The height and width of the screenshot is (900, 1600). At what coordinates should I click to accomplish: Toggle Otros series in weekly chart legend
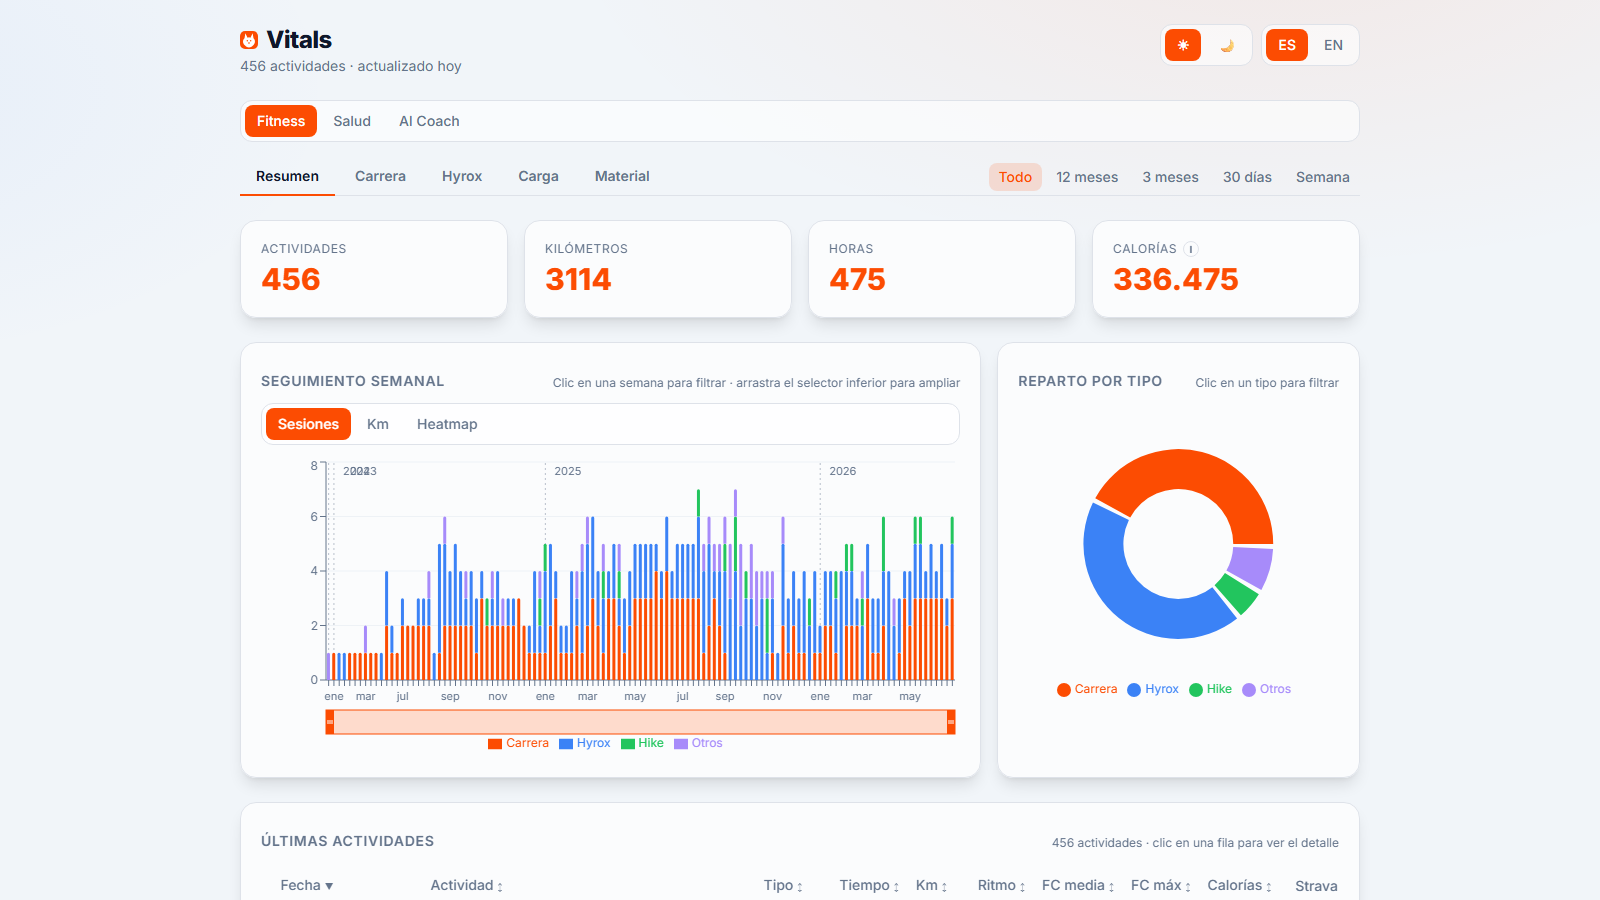coord(698,743)
